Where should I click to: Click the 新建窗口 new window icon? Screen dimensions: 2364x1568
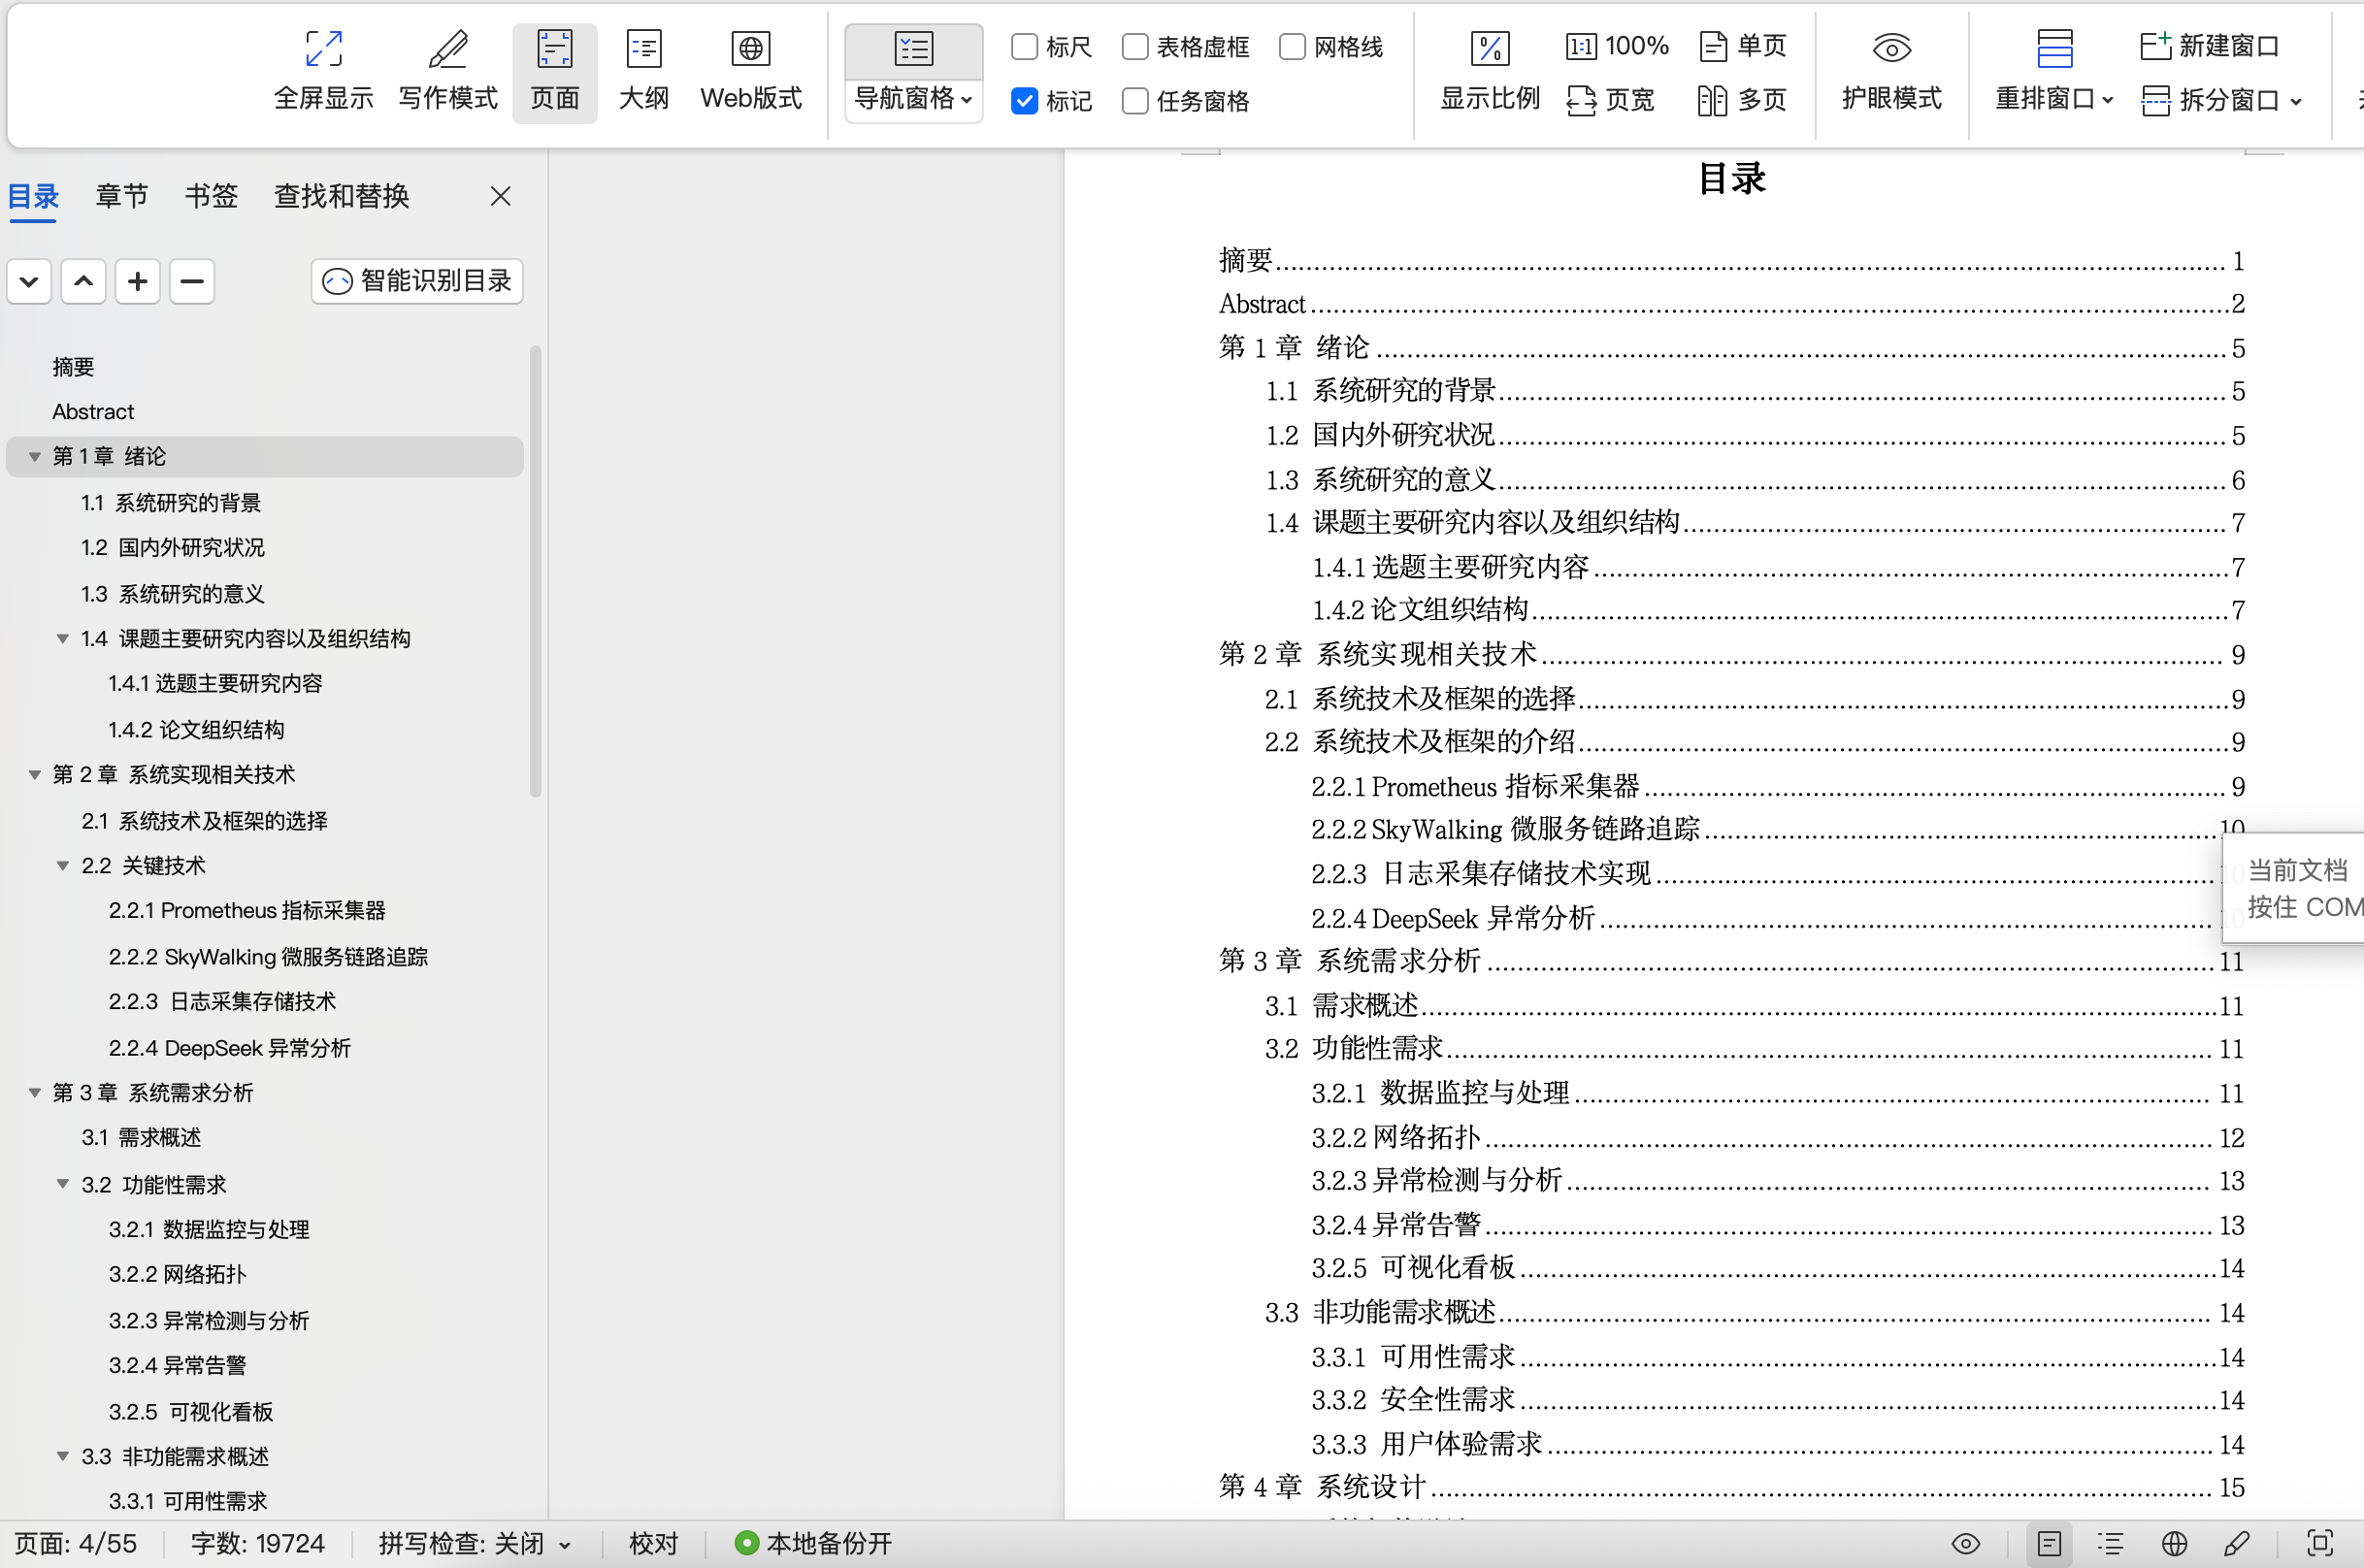[2155, 46]
